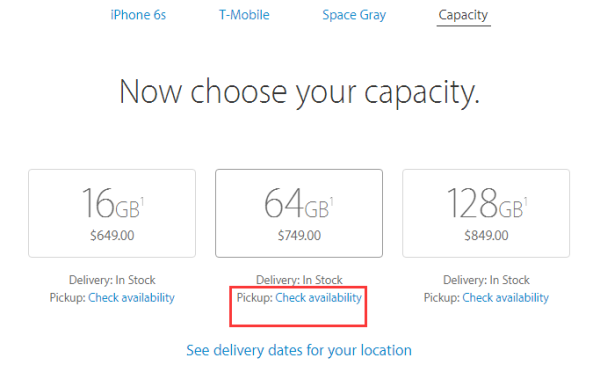The width and height of the screenshot is (600, 365).
Task: Click footnote 1 superscript beside 64GB
Action: 331,201
